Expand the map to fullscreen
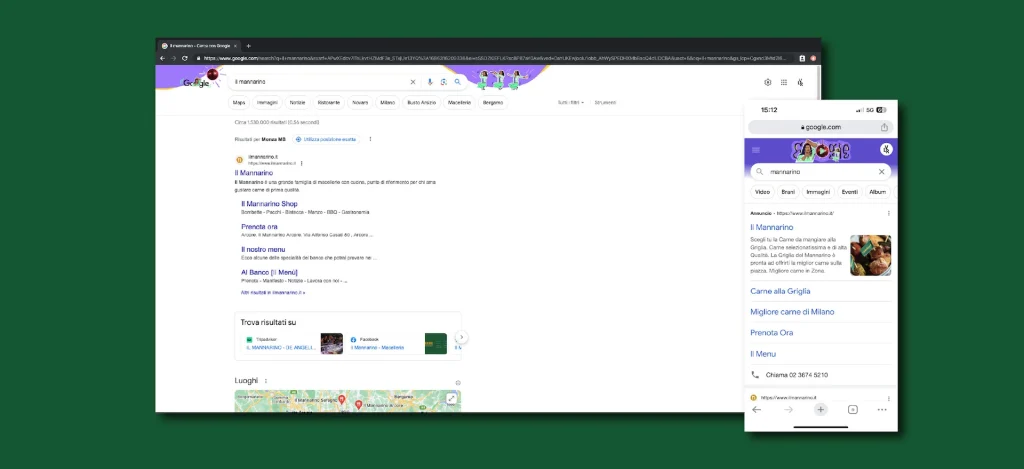Viewport: 1024px width, 469px height. click(452, 398)
